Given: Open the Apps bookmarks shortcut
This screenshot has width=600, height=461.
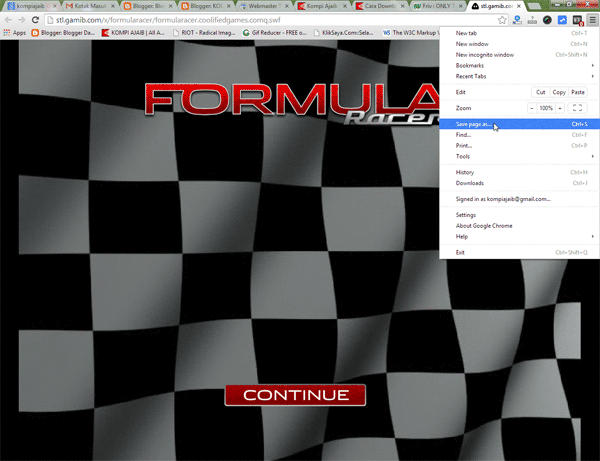Looking at the screenshot, I should pos(15,33).
